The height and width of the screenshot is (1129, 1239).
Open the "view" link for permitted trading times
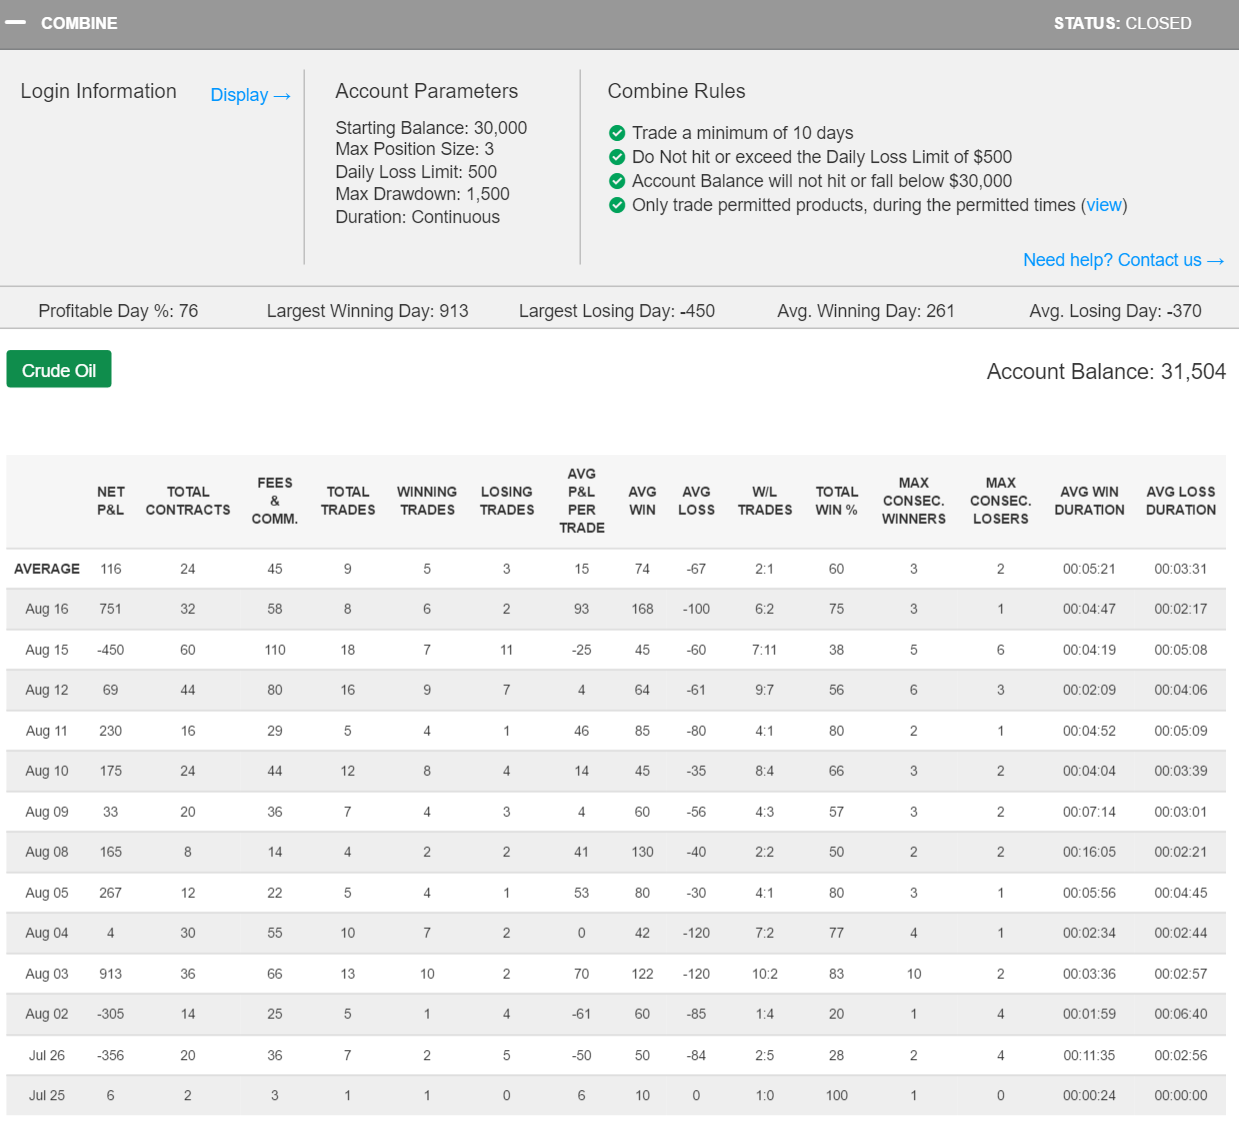[x=1103, y=205]
